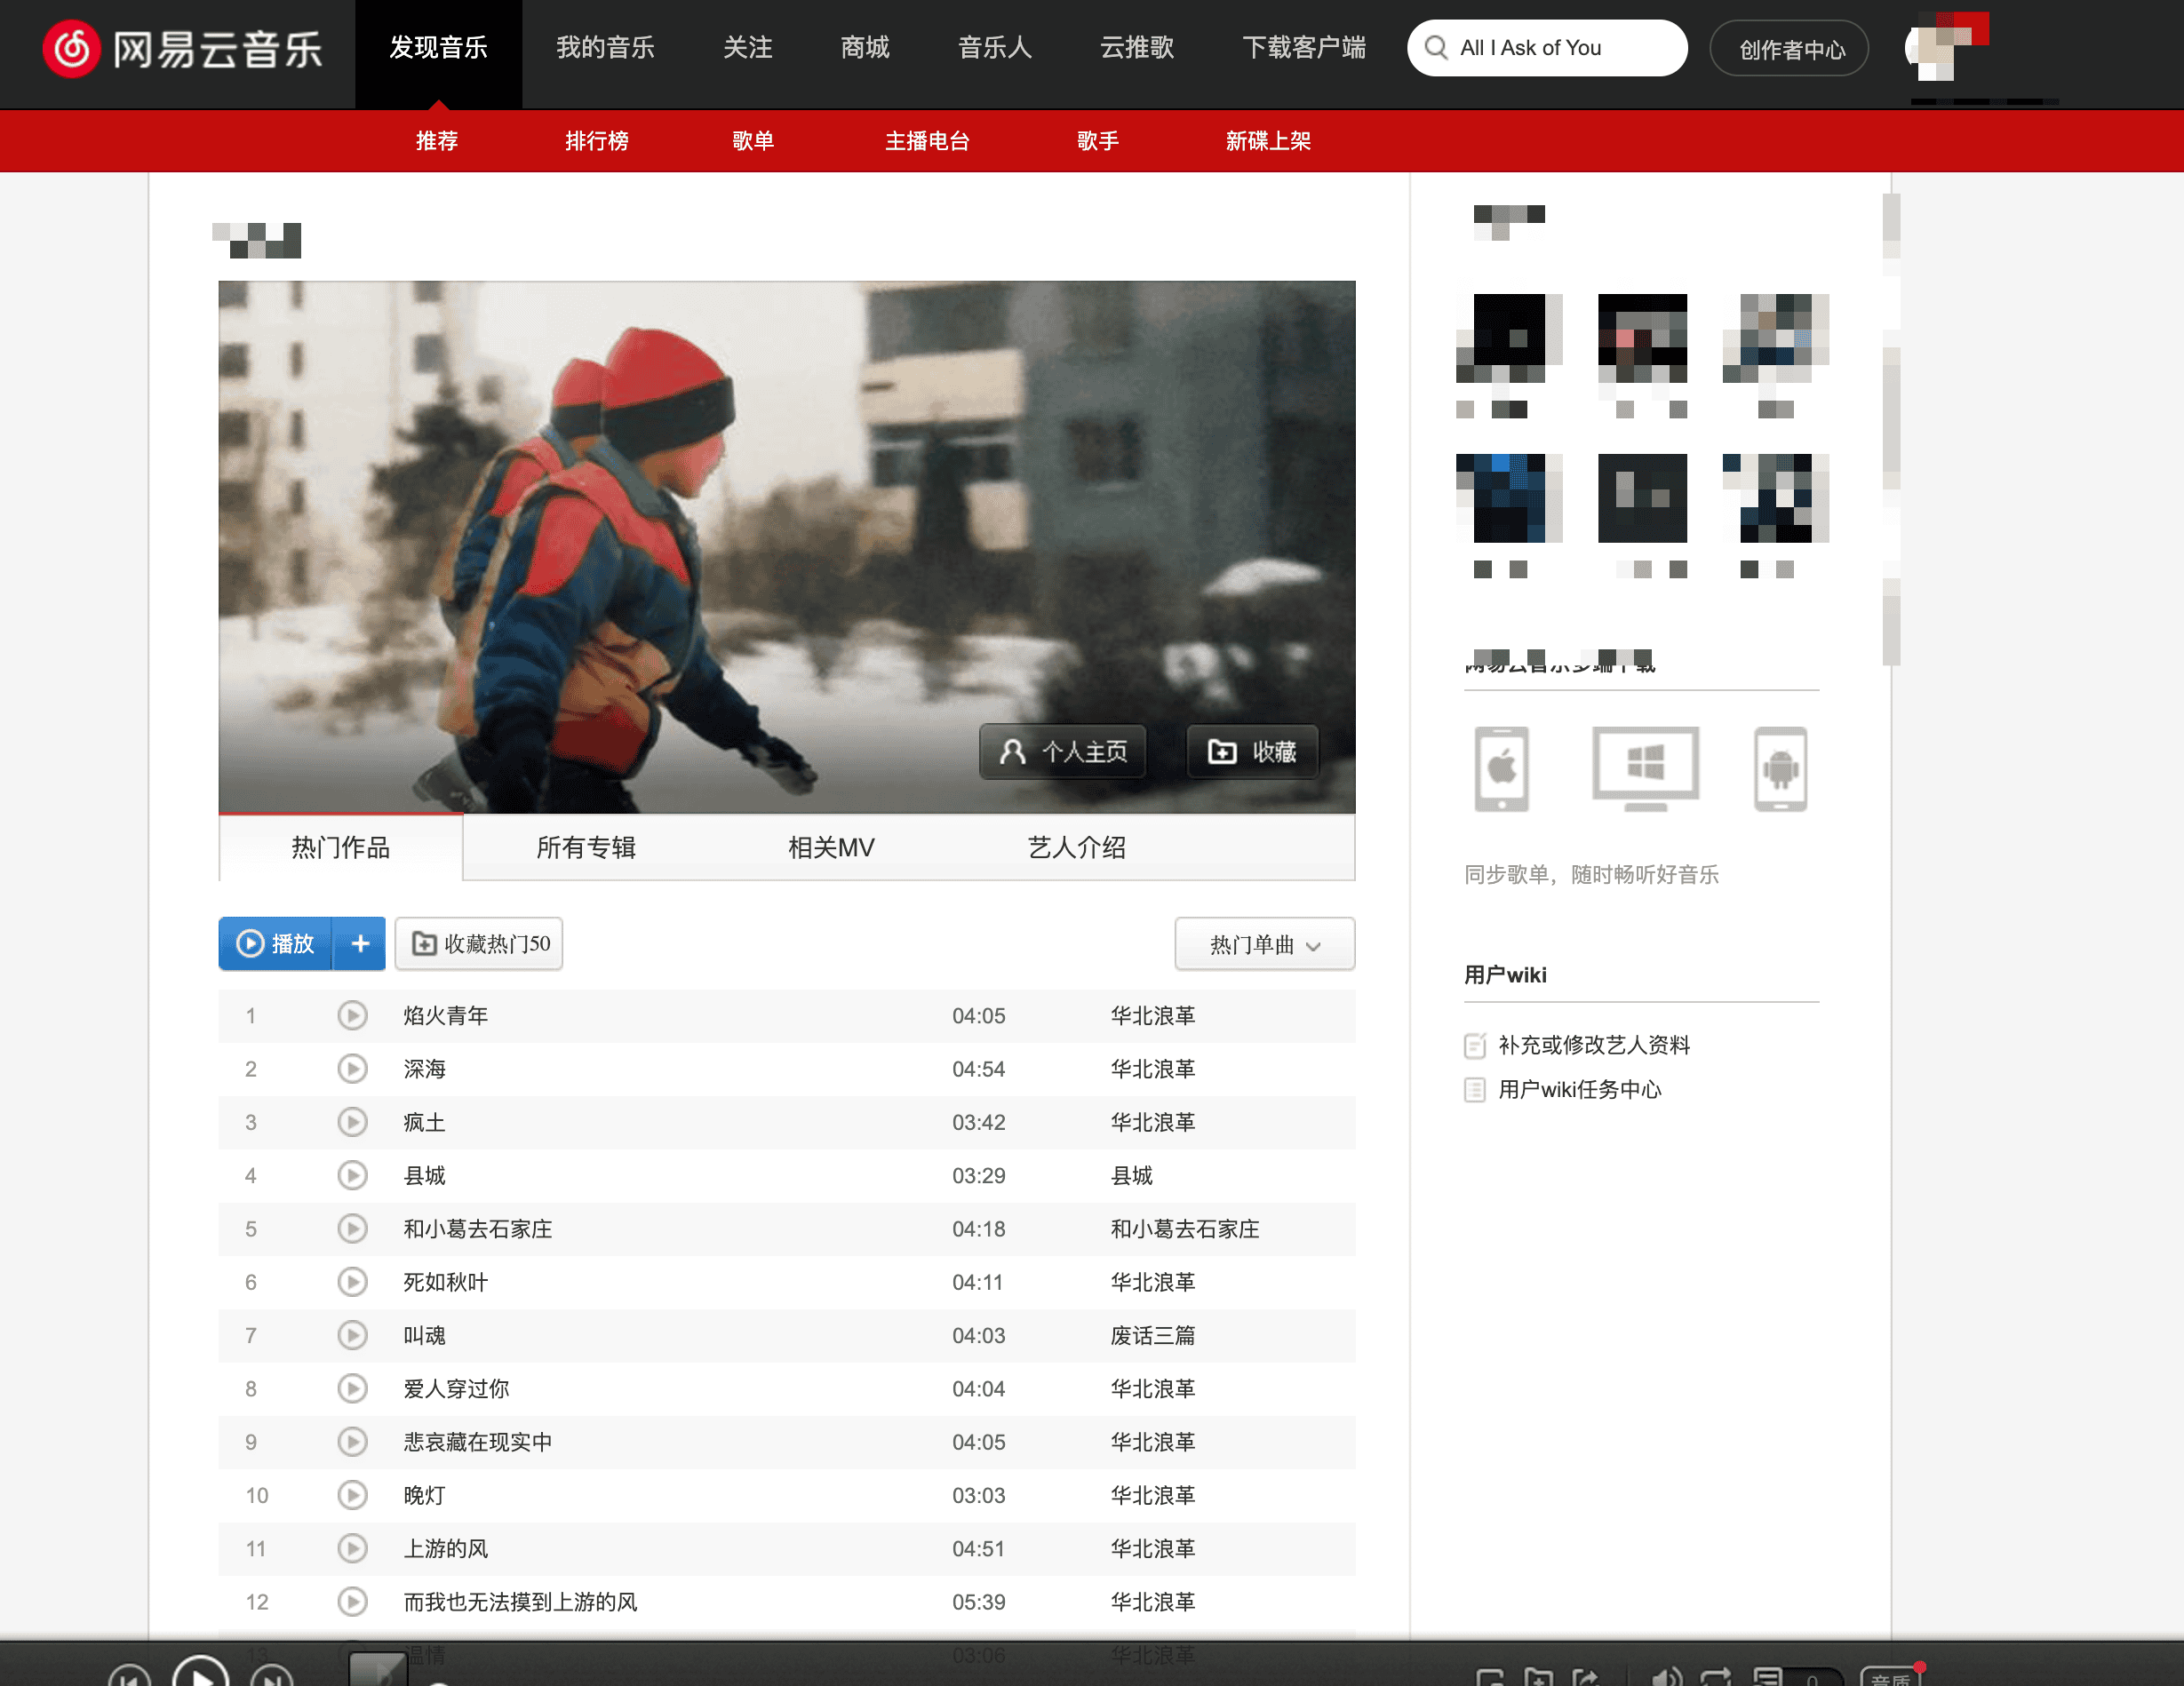Add hot songs to playlist plus button
The image size is (2184, 1686).
pos(360,943)
